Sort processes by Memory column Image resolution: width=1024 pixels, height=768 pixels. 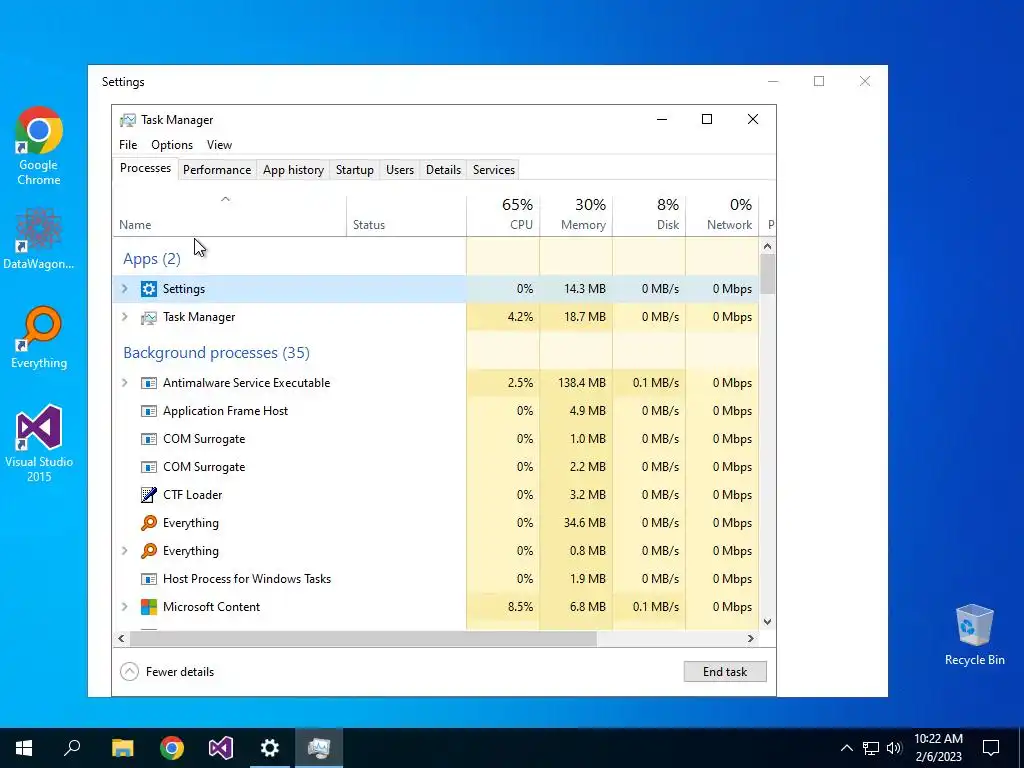[576, 216]
